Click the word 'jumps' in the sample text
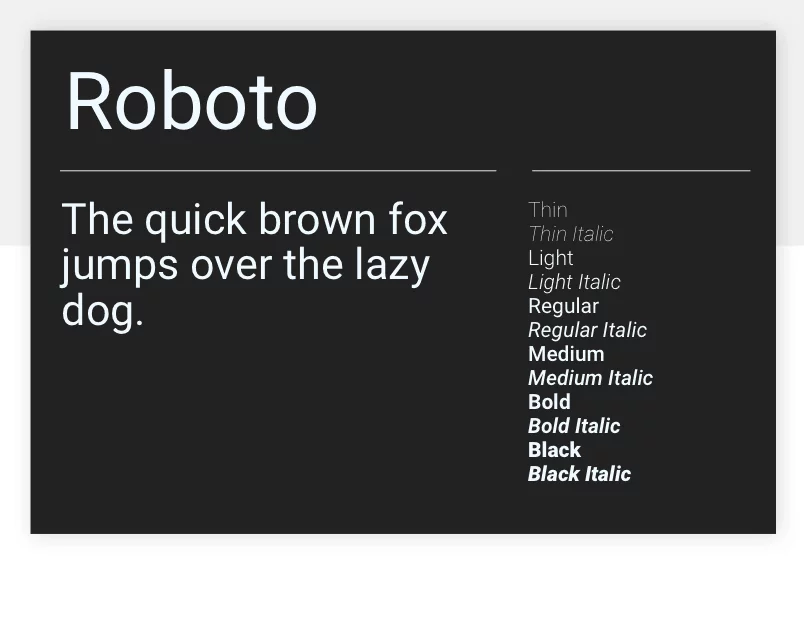 pyautogui.click(x=119, y=267)
